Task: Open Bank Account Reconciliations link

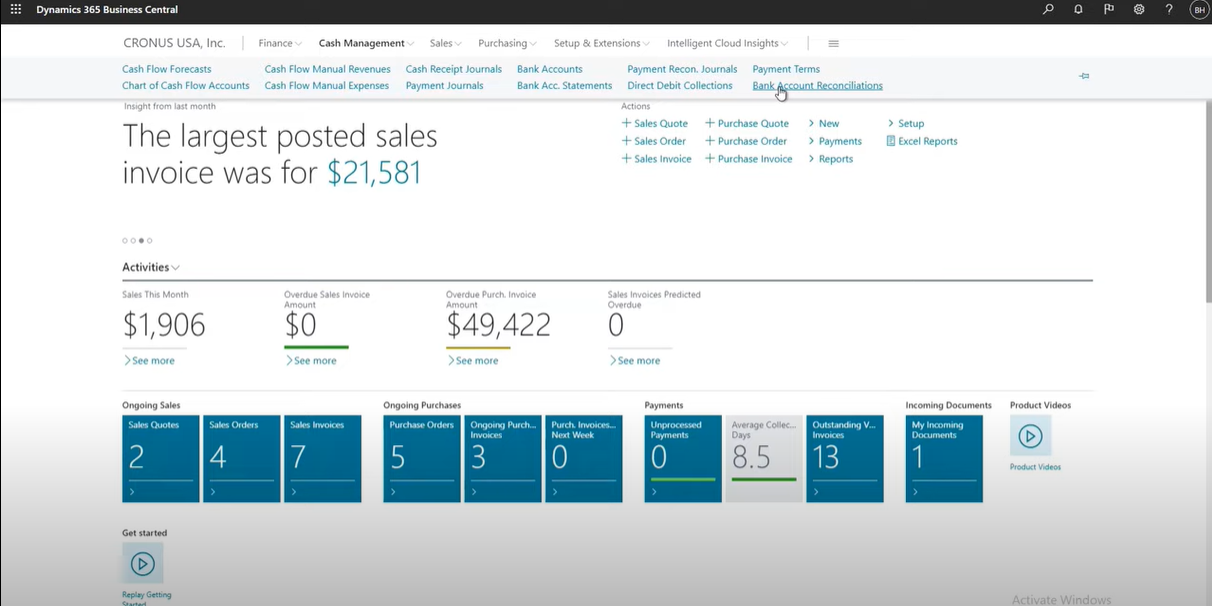Action: click(x=817, y=85)
